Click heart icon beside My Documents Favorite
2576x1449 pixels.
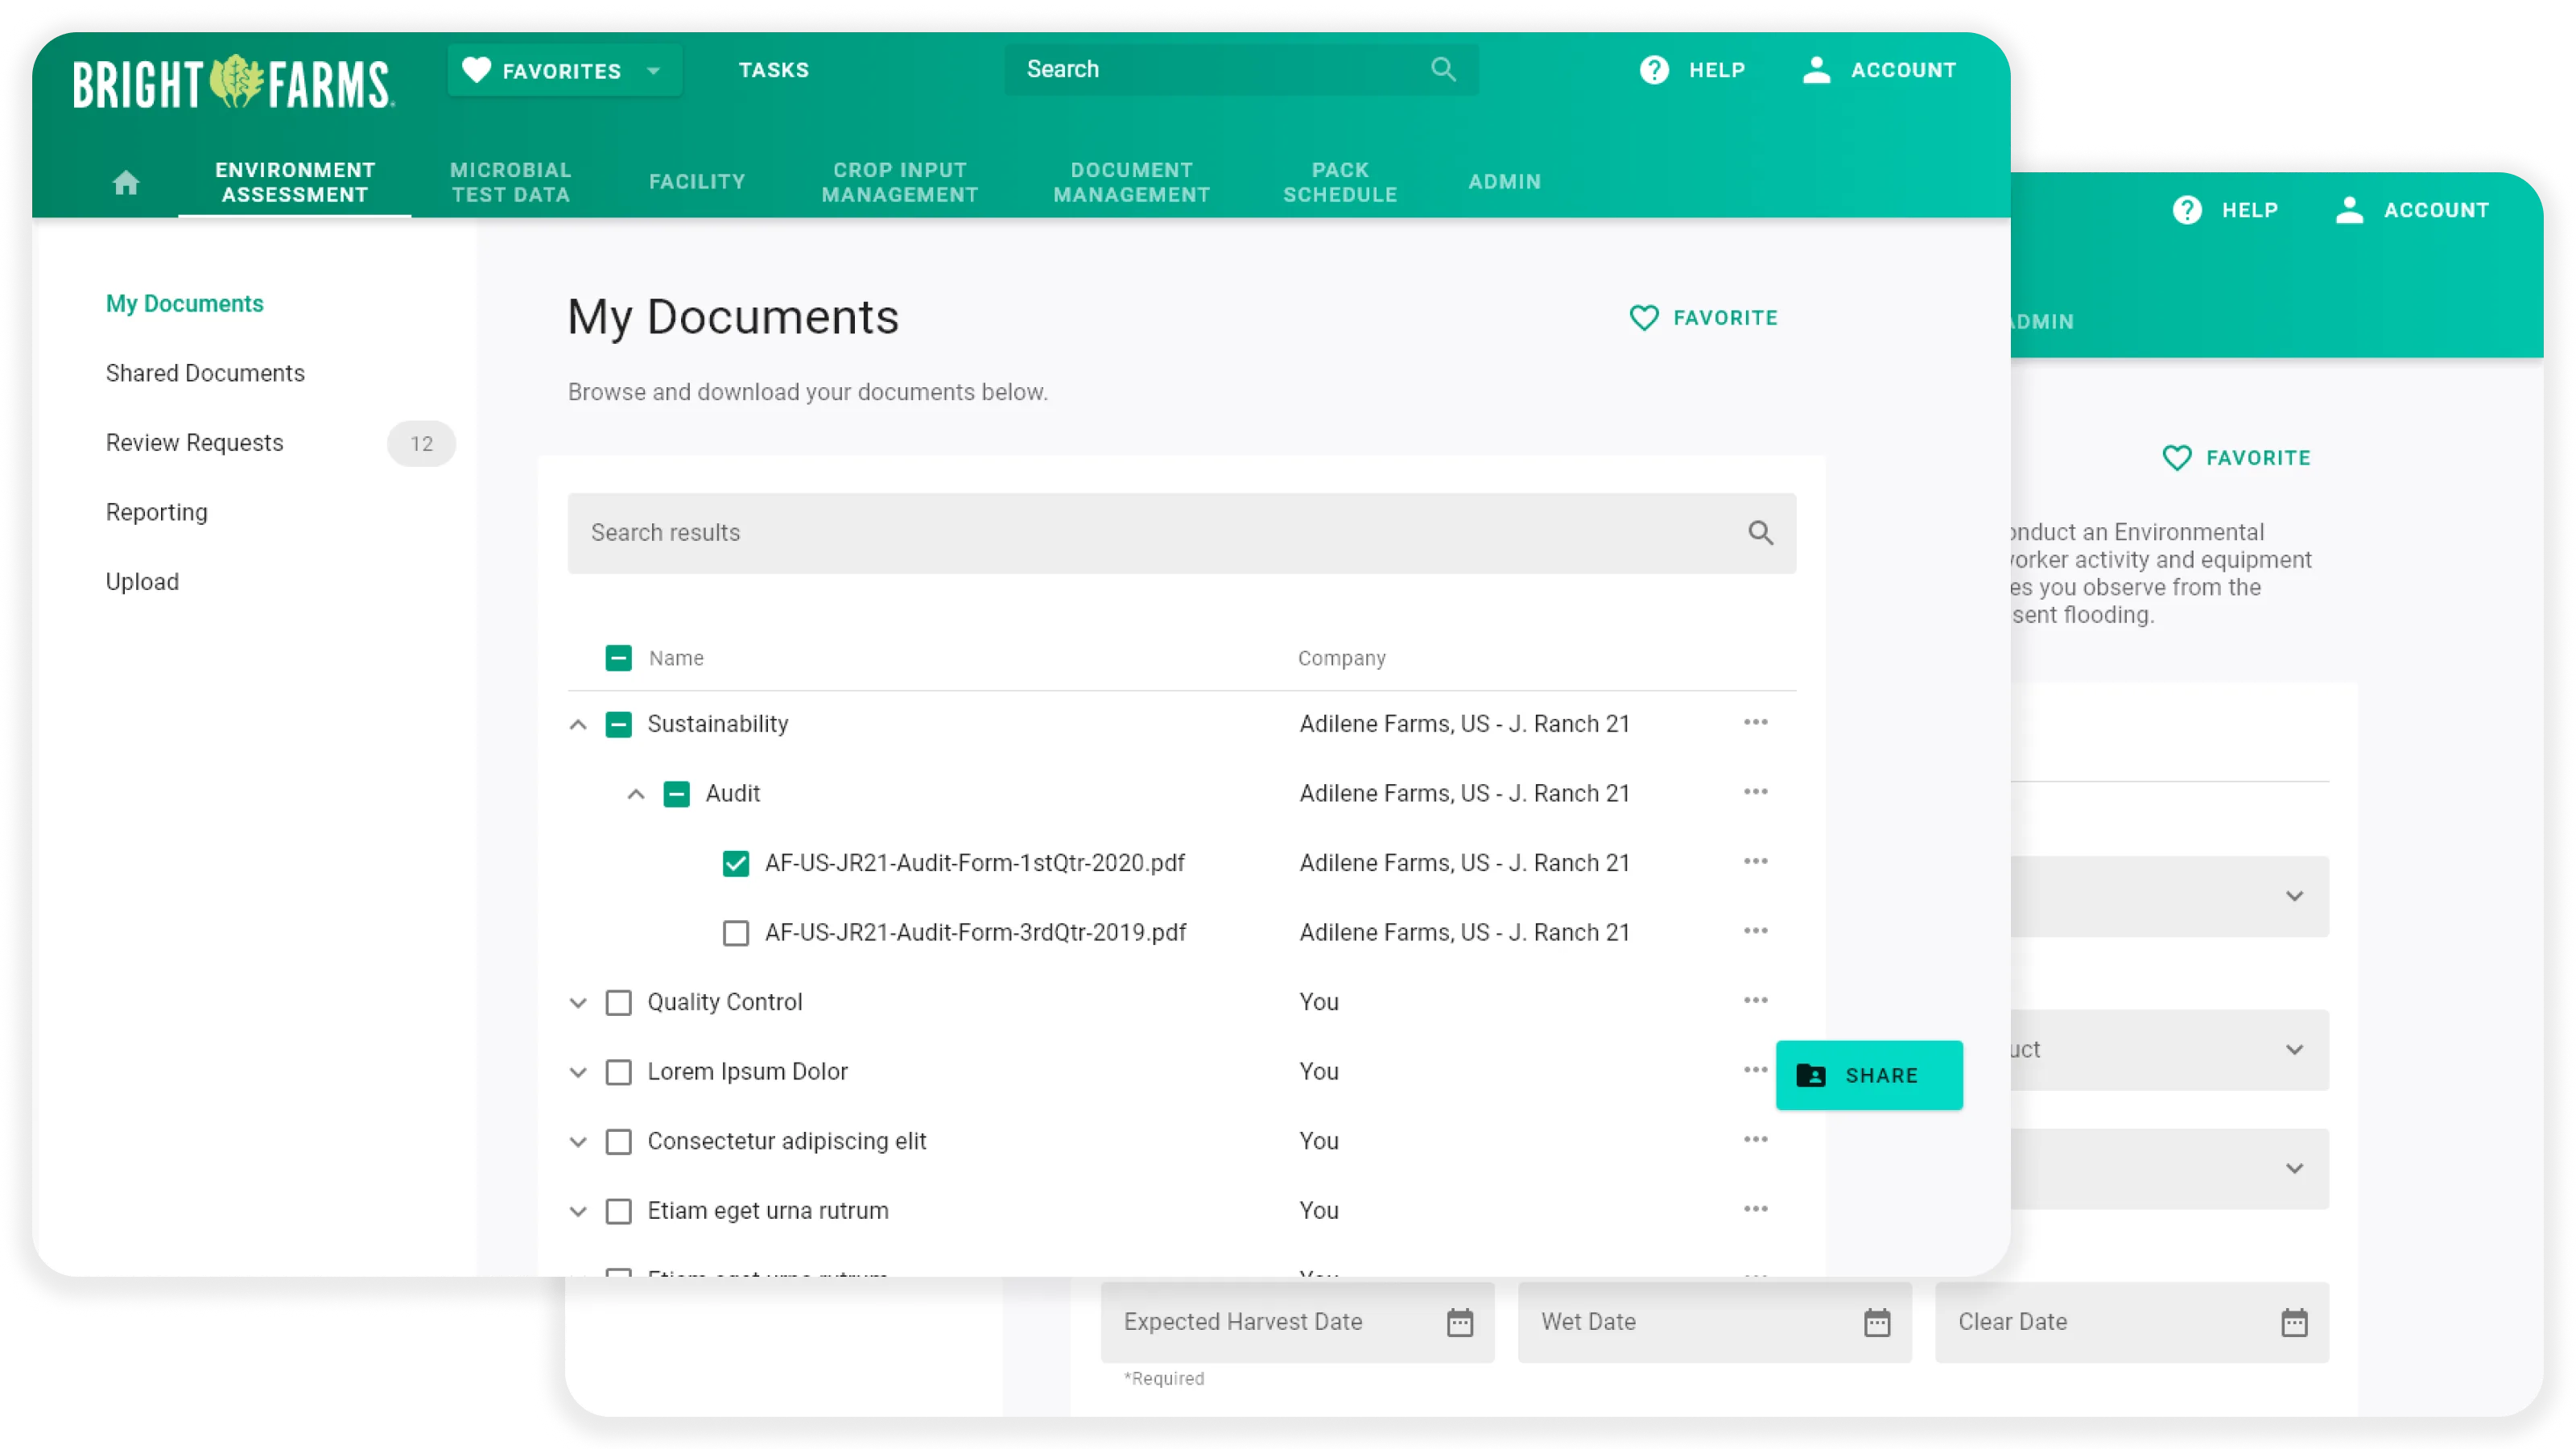coord(1644,318)
